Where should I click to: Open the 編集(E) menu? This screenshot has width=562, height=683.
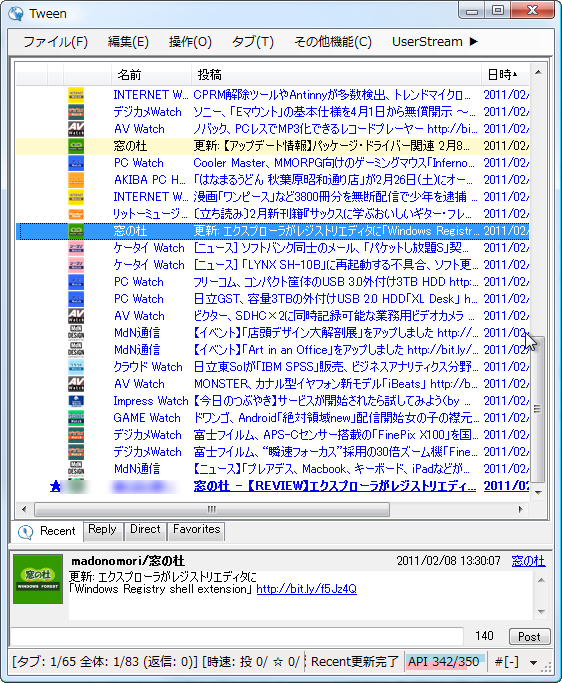[128, 42]
